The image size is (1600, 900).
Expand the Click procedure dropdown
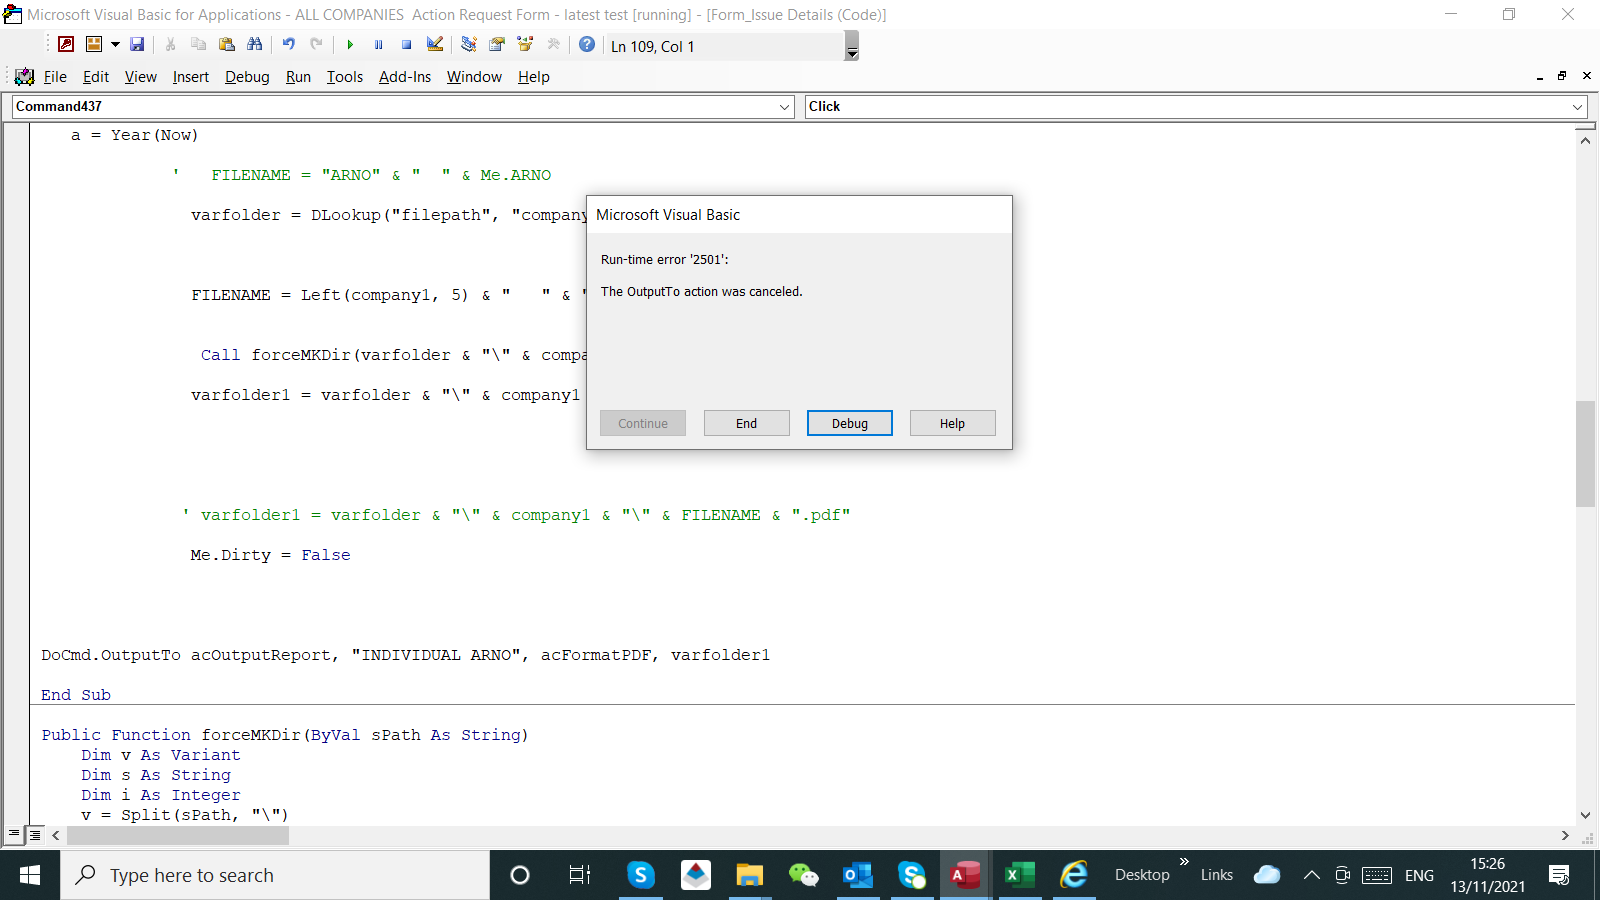coord(1577,107)
